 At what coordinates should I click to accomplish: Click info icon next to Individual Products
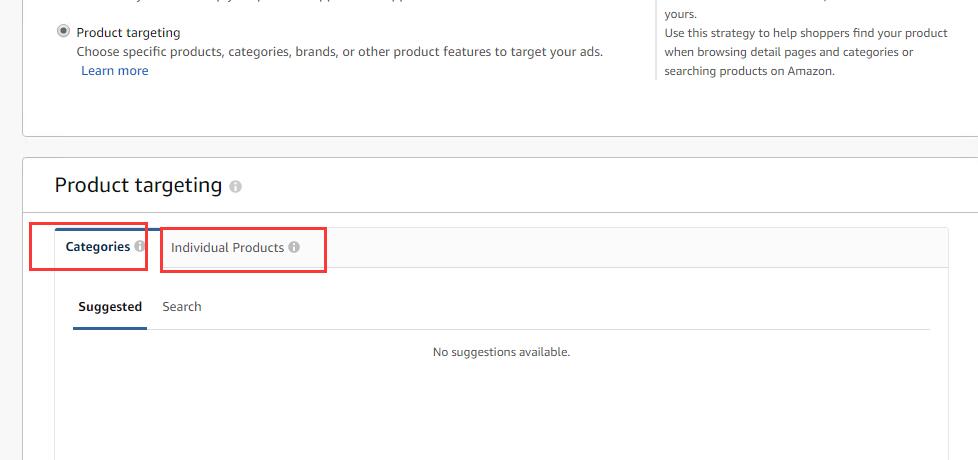pyautogui.click(x=294, y=247)
